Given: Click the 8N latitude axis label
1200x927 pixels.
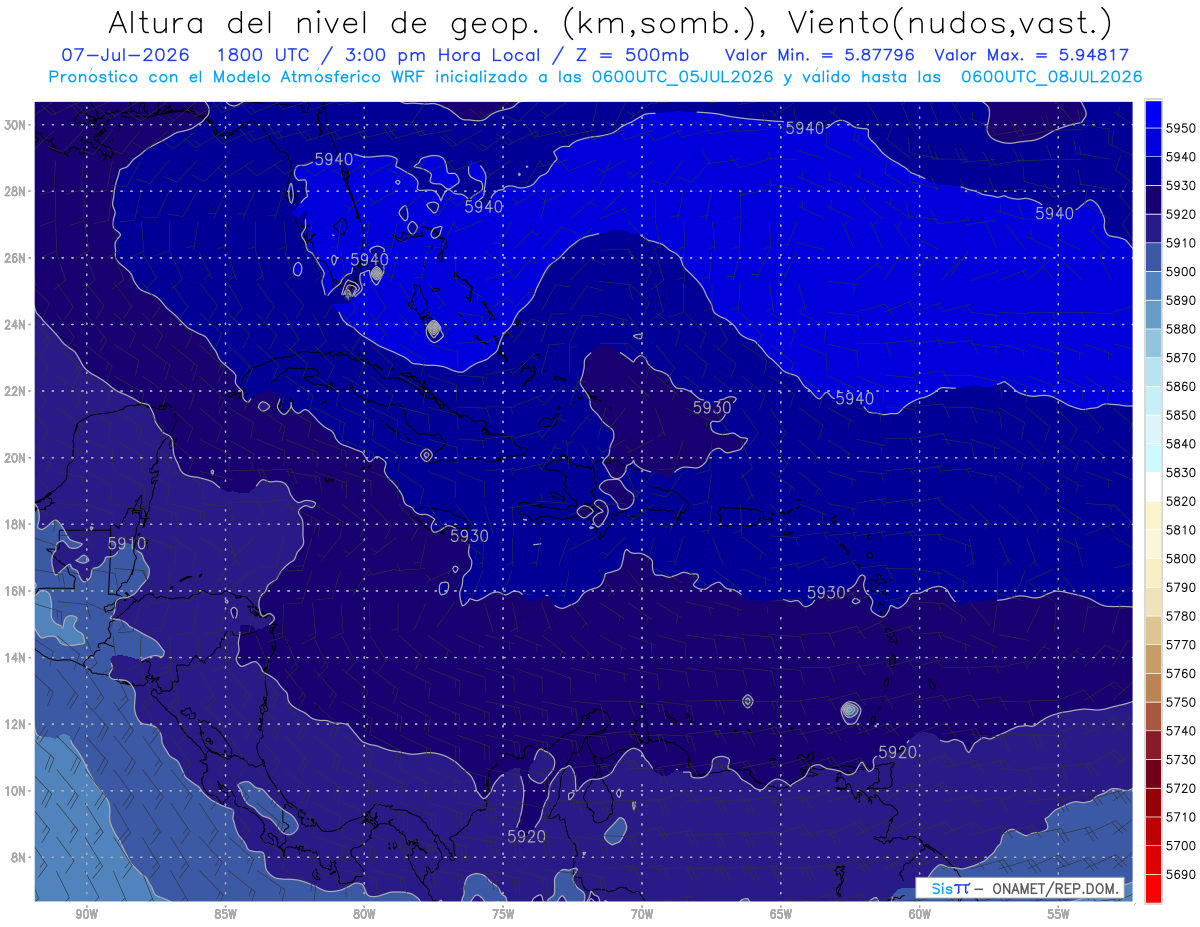Looking at the screenshot, I should tap(18, 857).
